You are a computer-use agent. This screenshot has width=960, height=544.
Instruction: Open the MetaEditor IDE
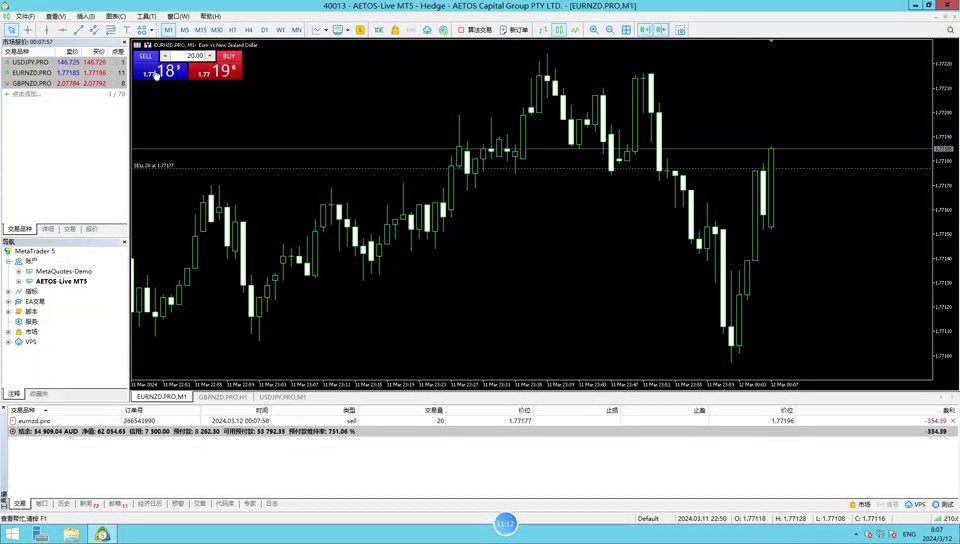pyautogui.click(x=379, y=30)
